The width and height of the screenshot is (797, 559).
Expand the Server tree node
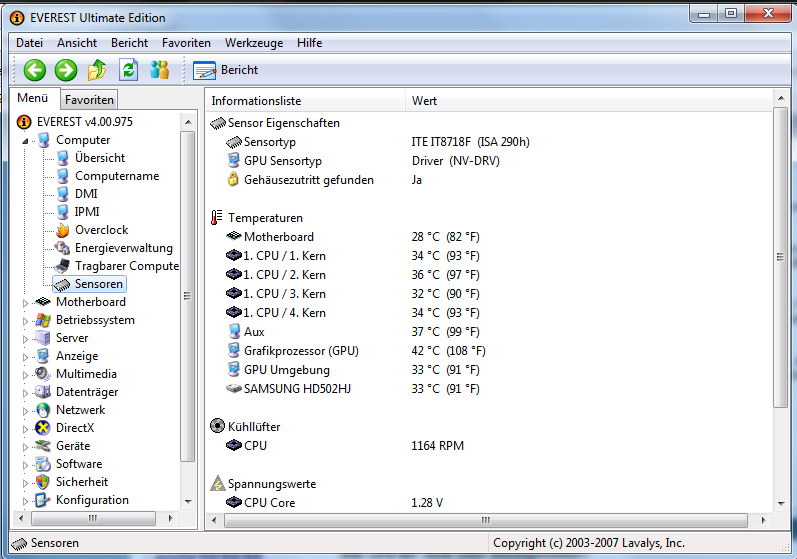pyautogui.click(x=25, y=339)
